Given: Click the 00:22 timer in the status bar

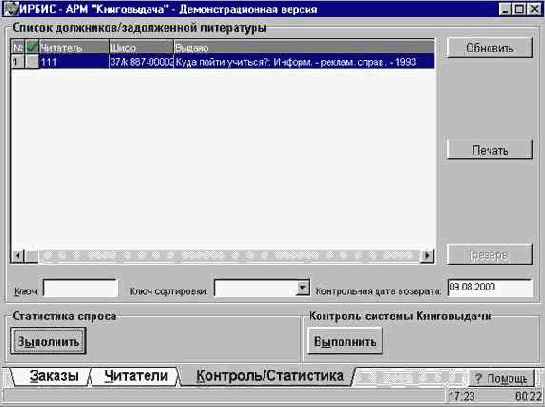Looking at the screenshot, I should (527, 396).
